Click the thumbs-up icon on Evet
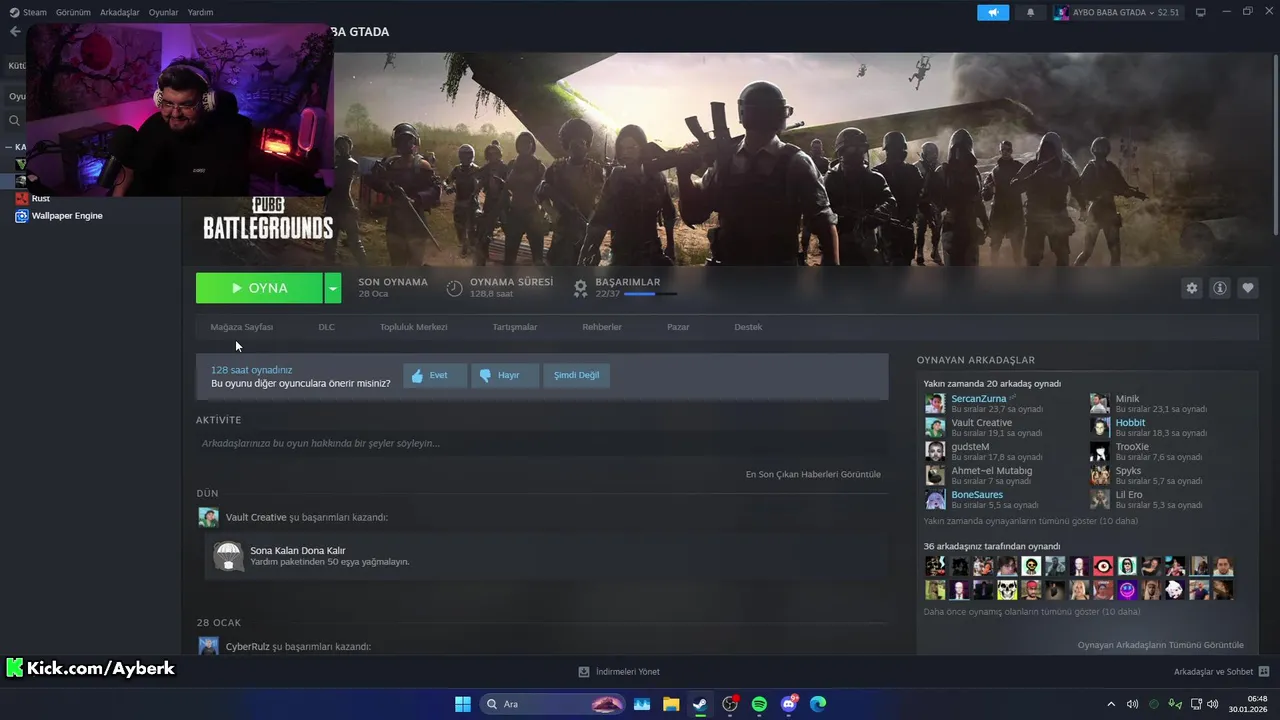 (418, 375)
